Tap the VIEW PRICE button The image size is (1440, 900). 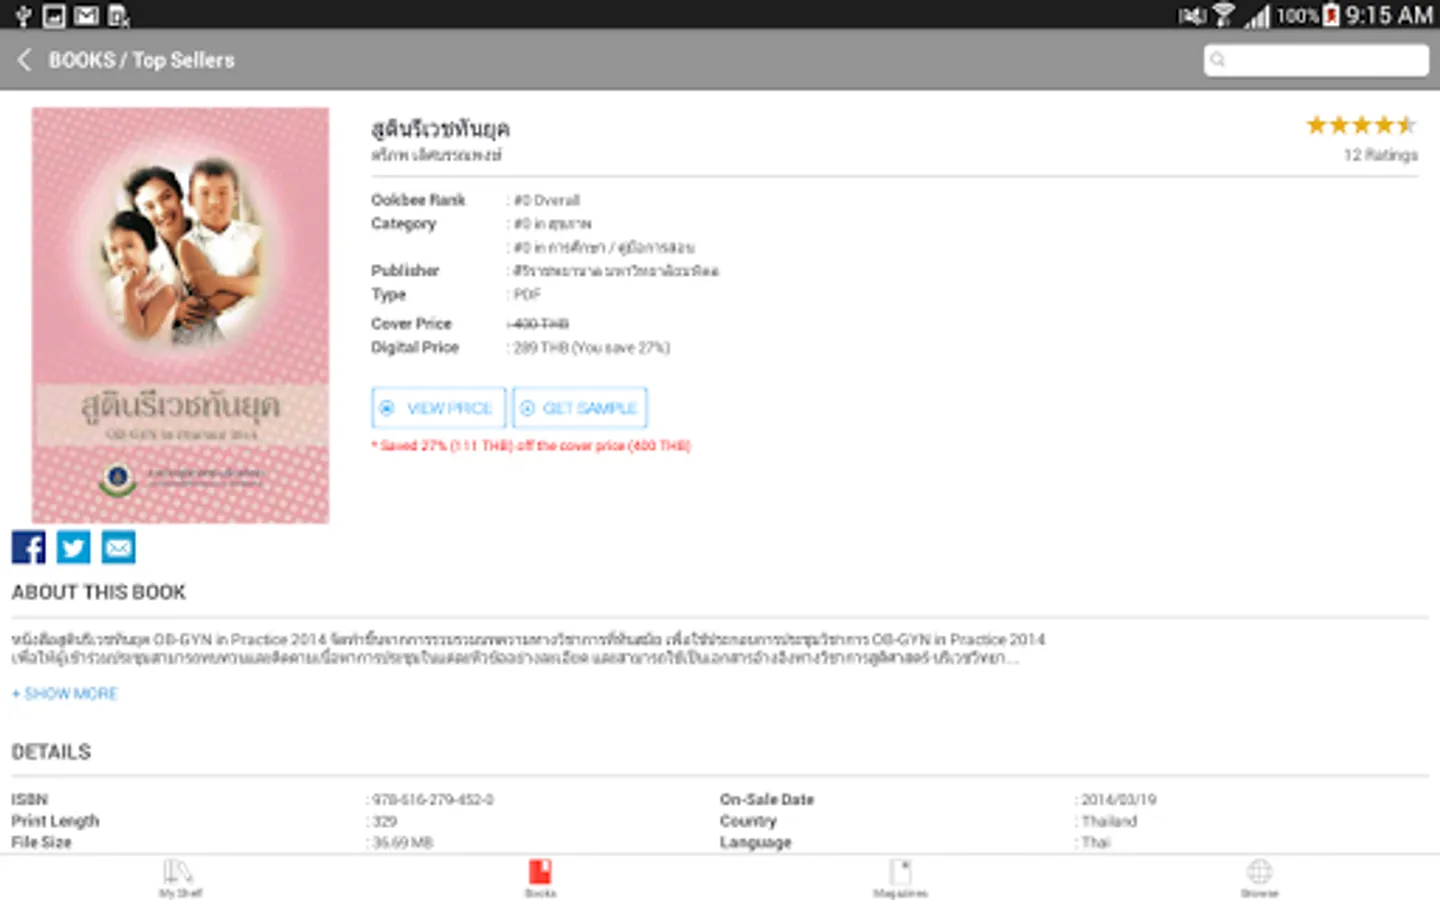click(x=438, y=408)
